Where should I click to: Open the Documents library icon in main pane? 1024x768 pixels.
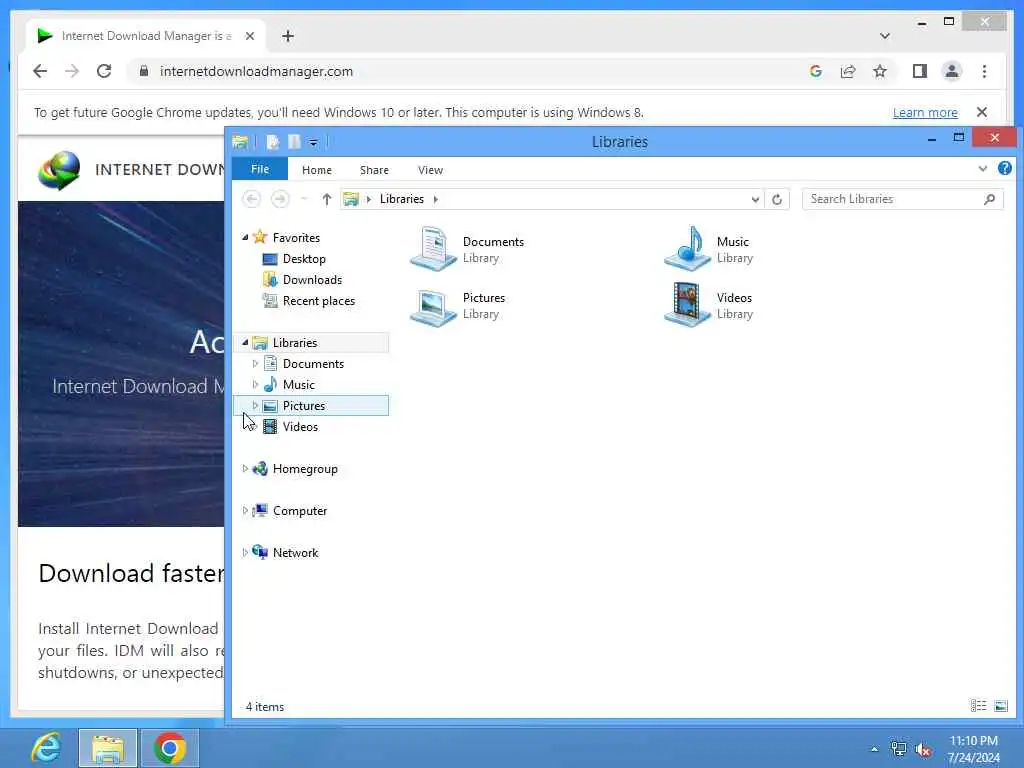[x=432, y=249]
